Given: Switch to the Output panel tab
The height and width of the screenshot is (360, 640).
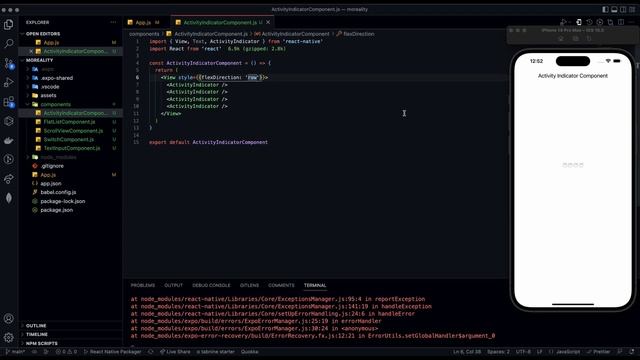Looking at the screenshot, I should (173, 285).
